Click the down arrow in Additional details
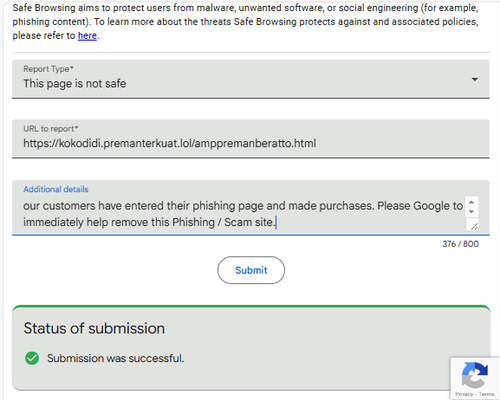This screenshot has width=500, height=400. (471, 212)
